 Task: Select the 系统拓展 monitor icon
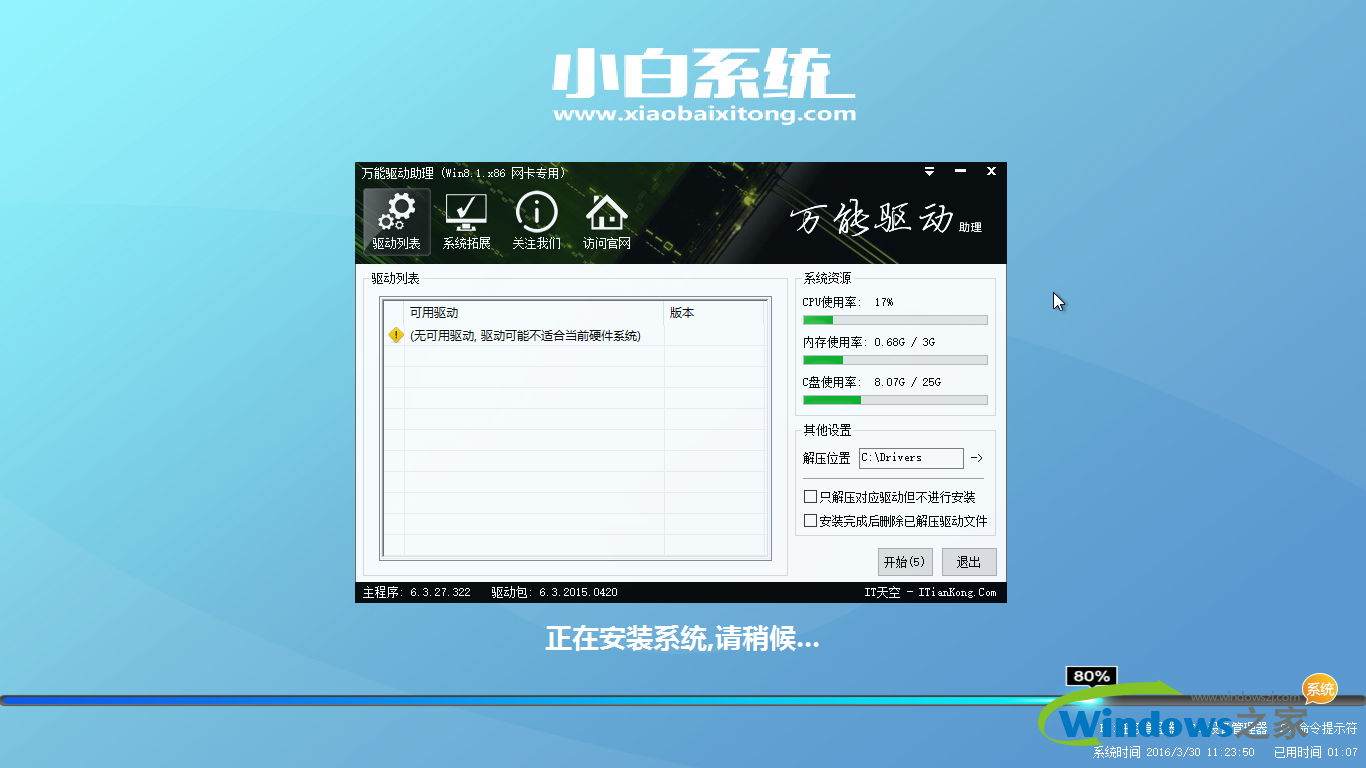[x=466, y=220]
